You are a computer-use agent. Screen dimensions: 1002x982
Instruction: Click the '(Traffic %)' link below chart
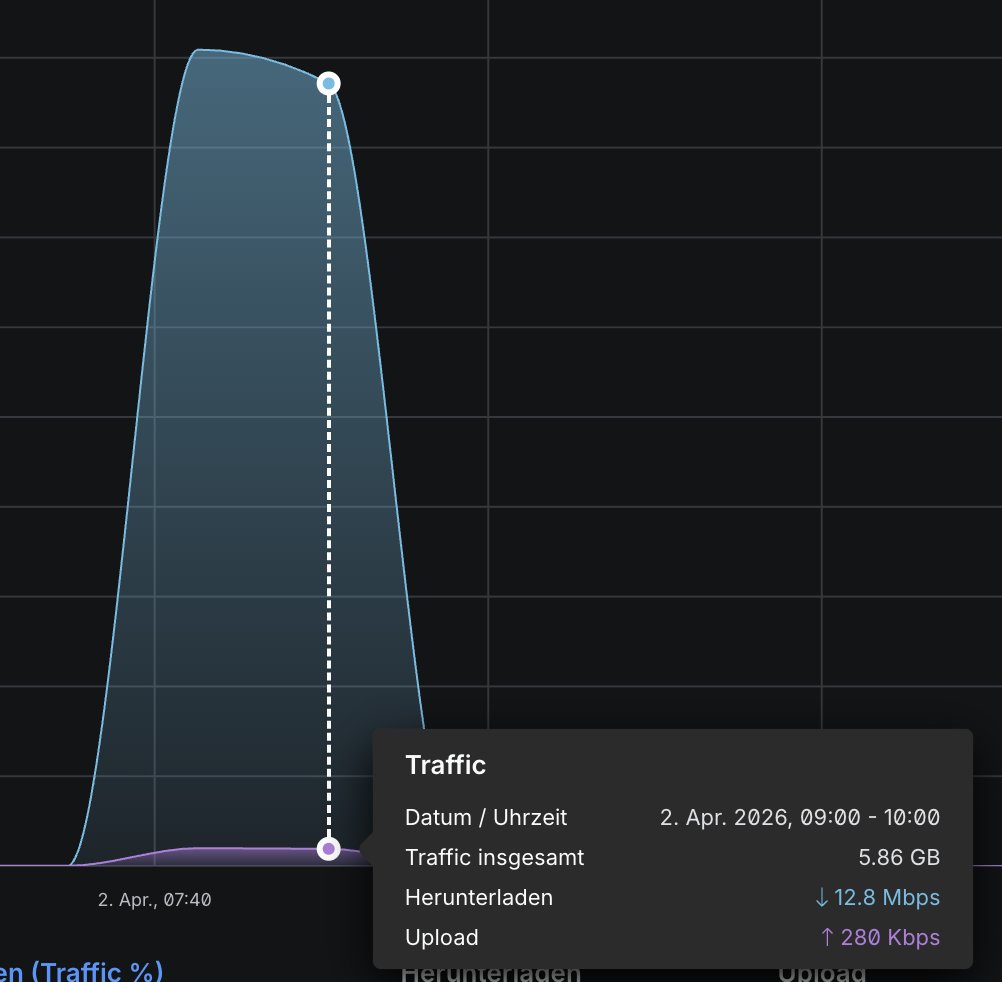coord(97,971)
